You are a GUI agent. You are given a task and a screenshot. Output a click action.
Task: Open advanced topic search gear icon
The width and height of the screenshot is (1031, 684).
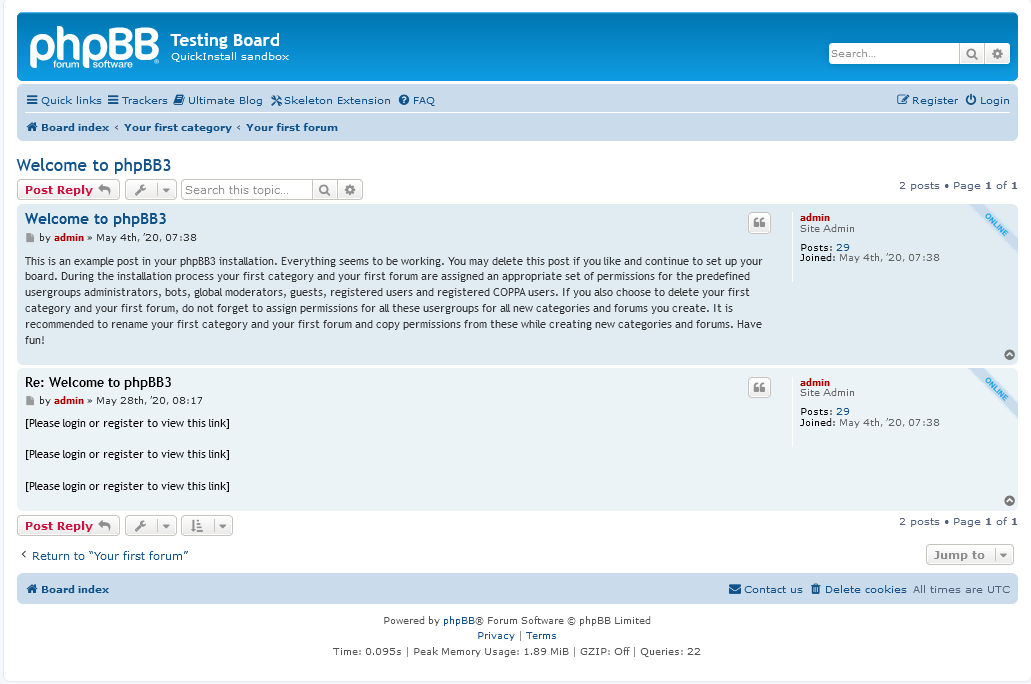tap(350, 190)
